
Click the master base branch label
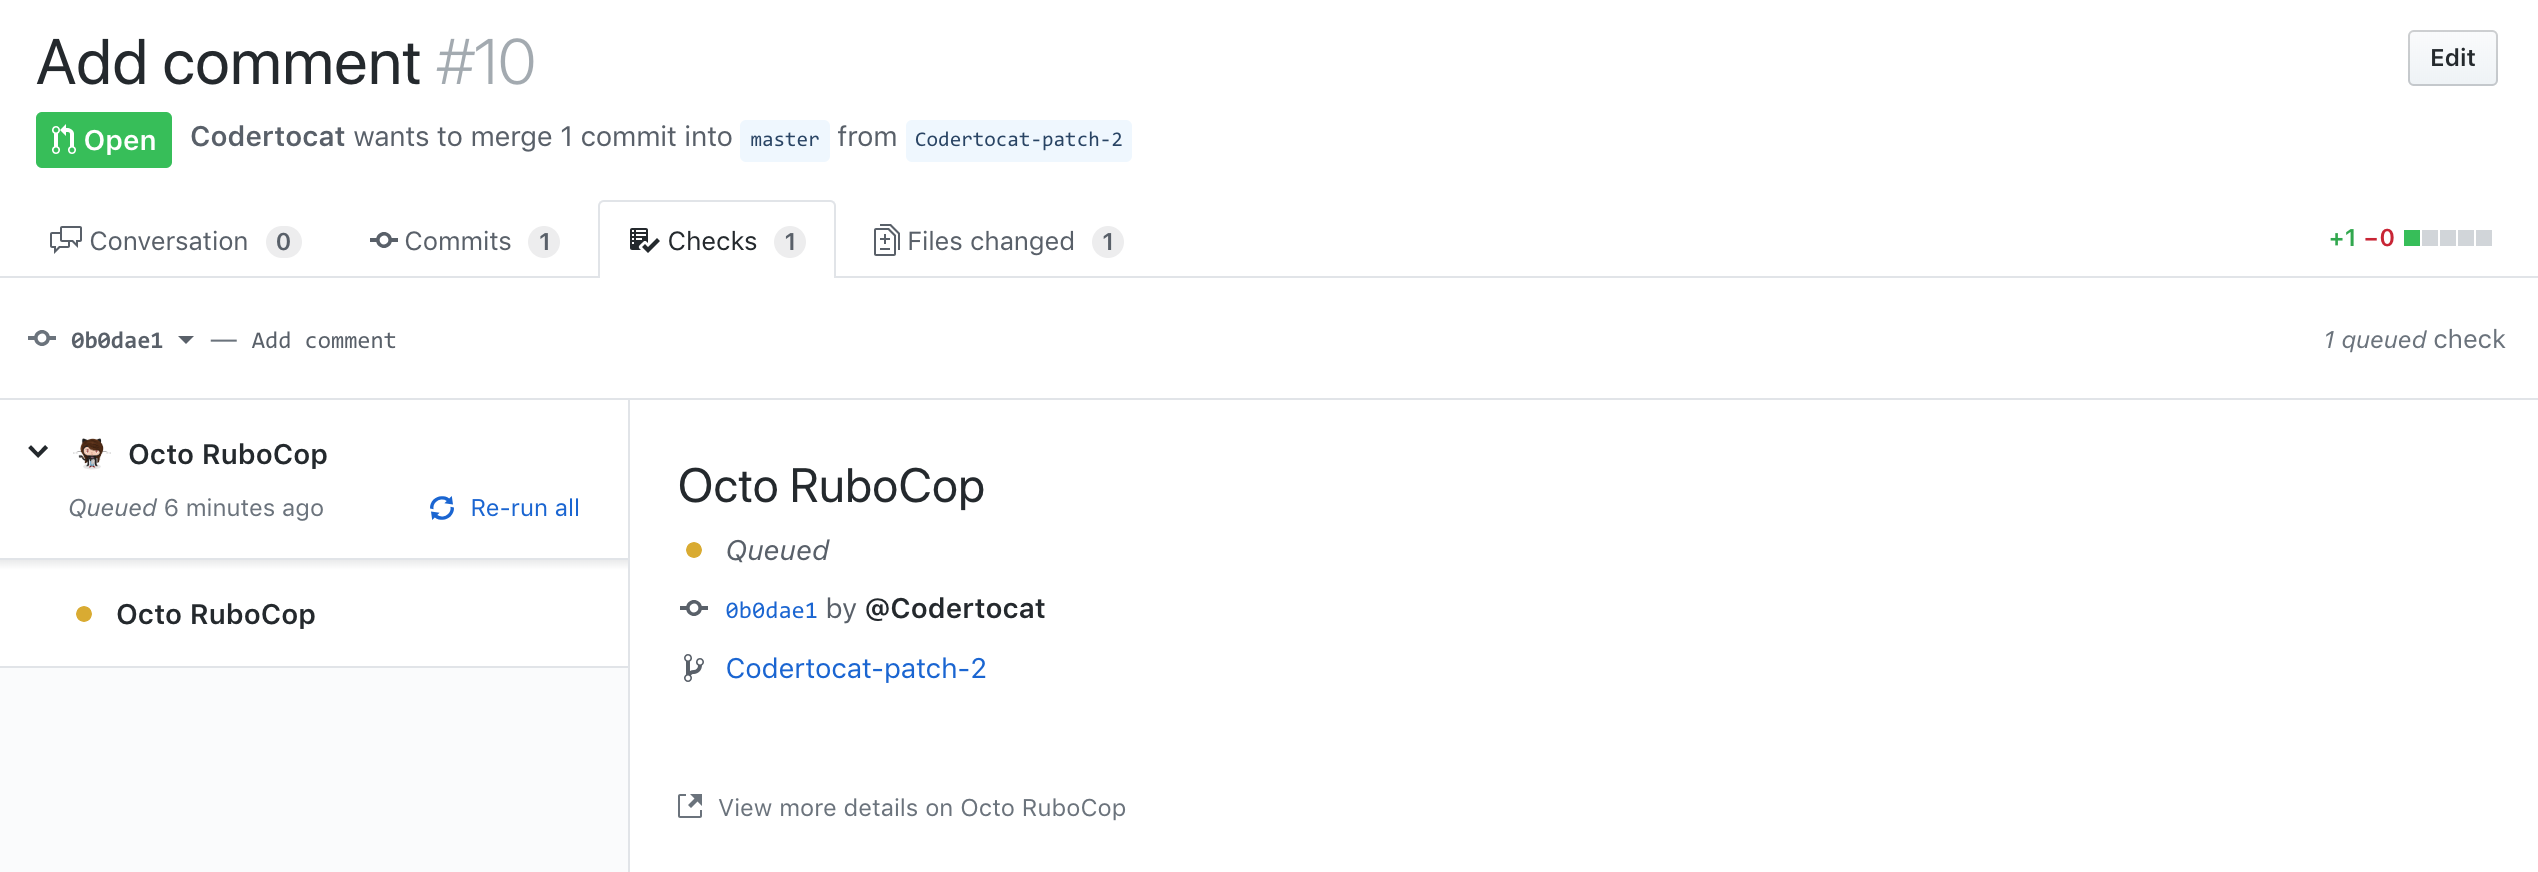tap(784, 140)
